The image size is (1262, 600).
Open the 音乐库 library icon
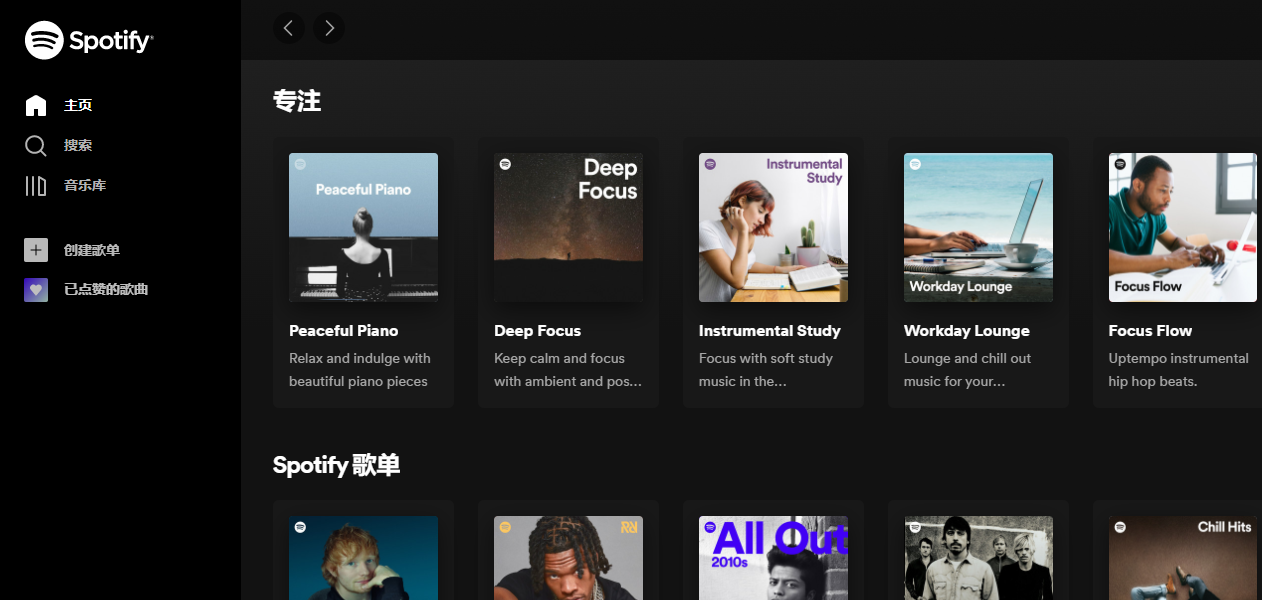click(36, 185)
